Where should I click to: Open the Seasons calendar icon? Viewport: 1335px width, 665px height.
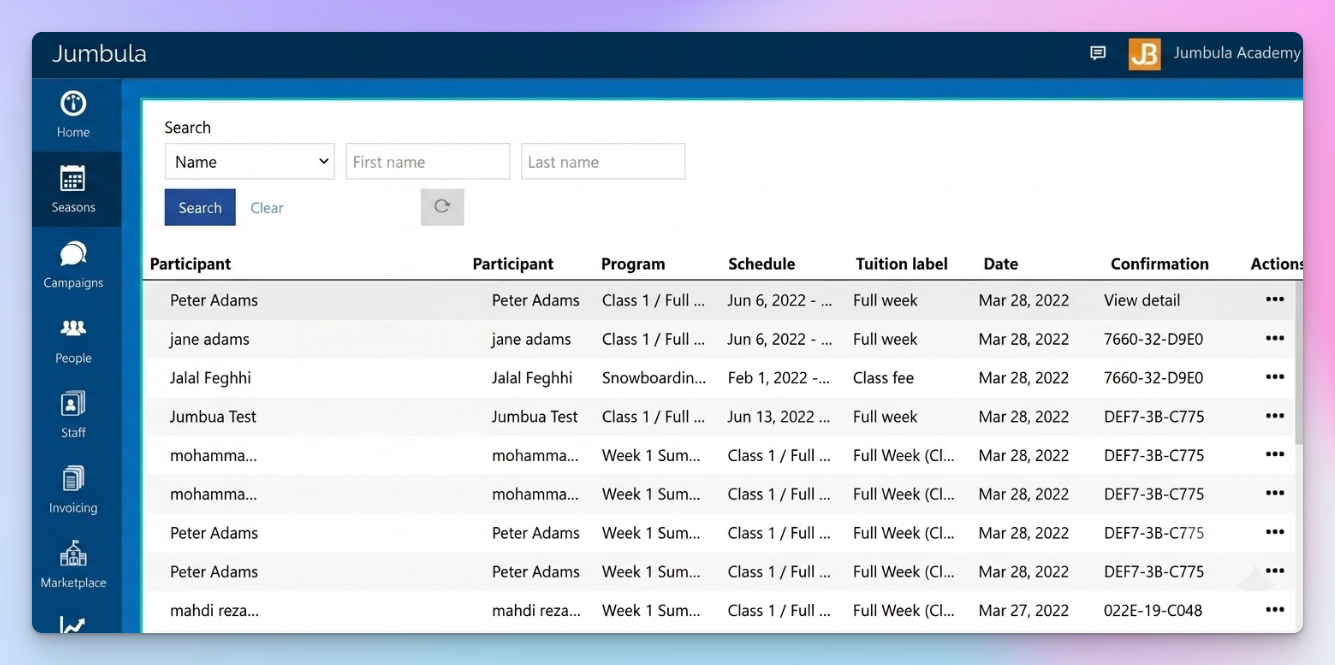(73, 179)
